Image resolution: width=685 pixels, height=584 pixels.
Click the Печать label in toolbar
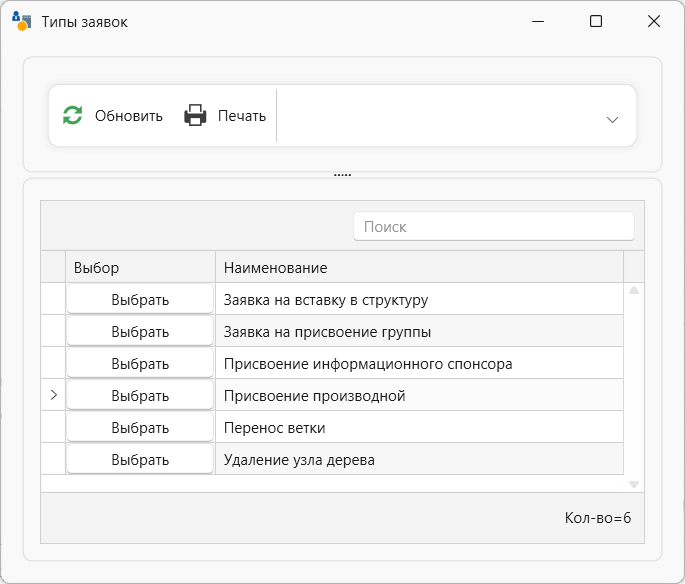[242, 116]
